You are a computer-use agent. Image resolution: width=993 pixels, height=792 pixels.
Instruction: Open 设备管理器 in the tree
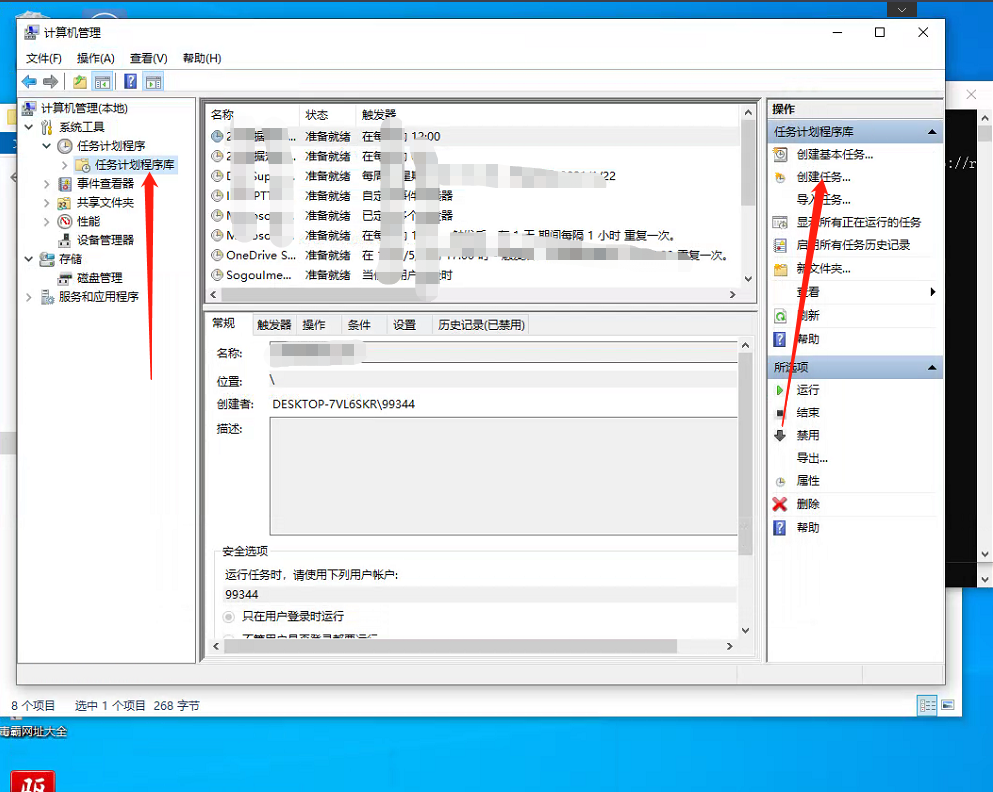pos(105,240)
